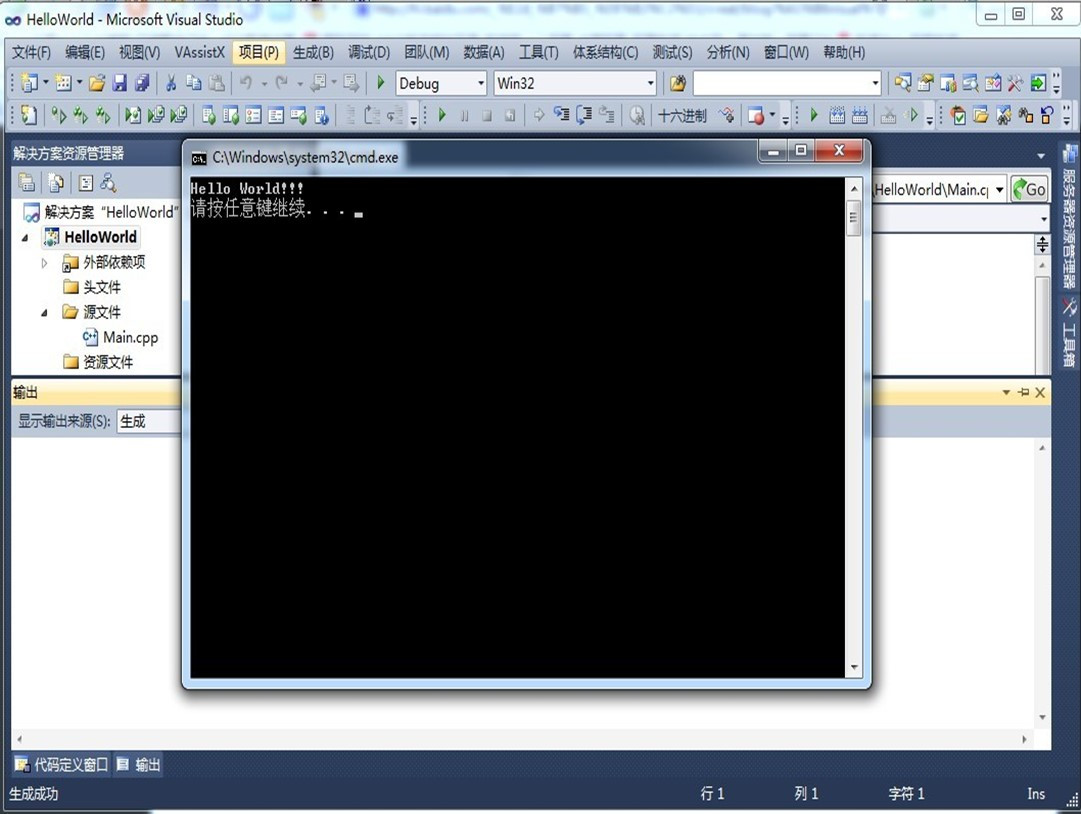Switch to the 输出 bottom tab

tap(139, 764)
